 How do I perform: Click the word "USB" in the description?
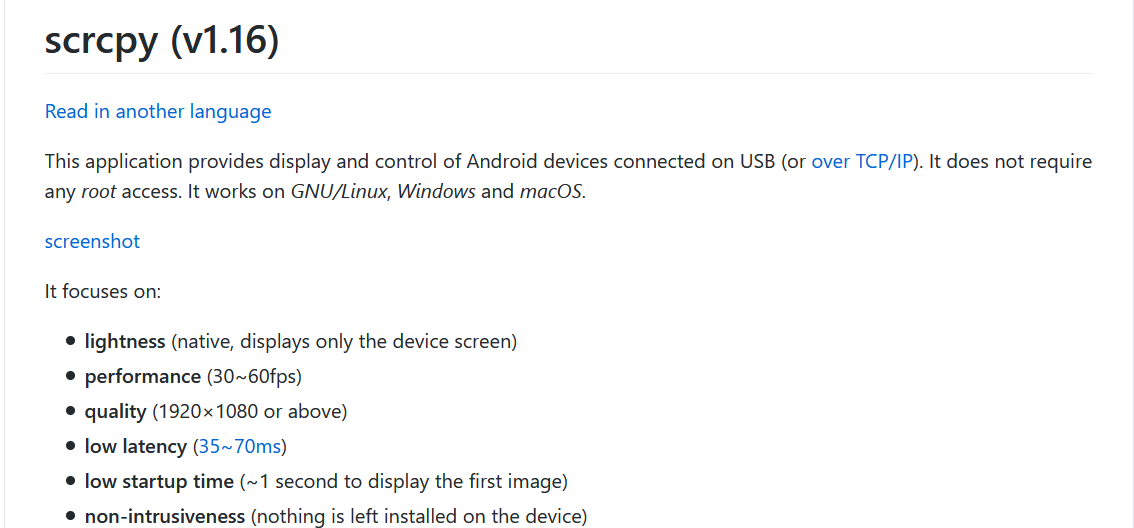757,161
